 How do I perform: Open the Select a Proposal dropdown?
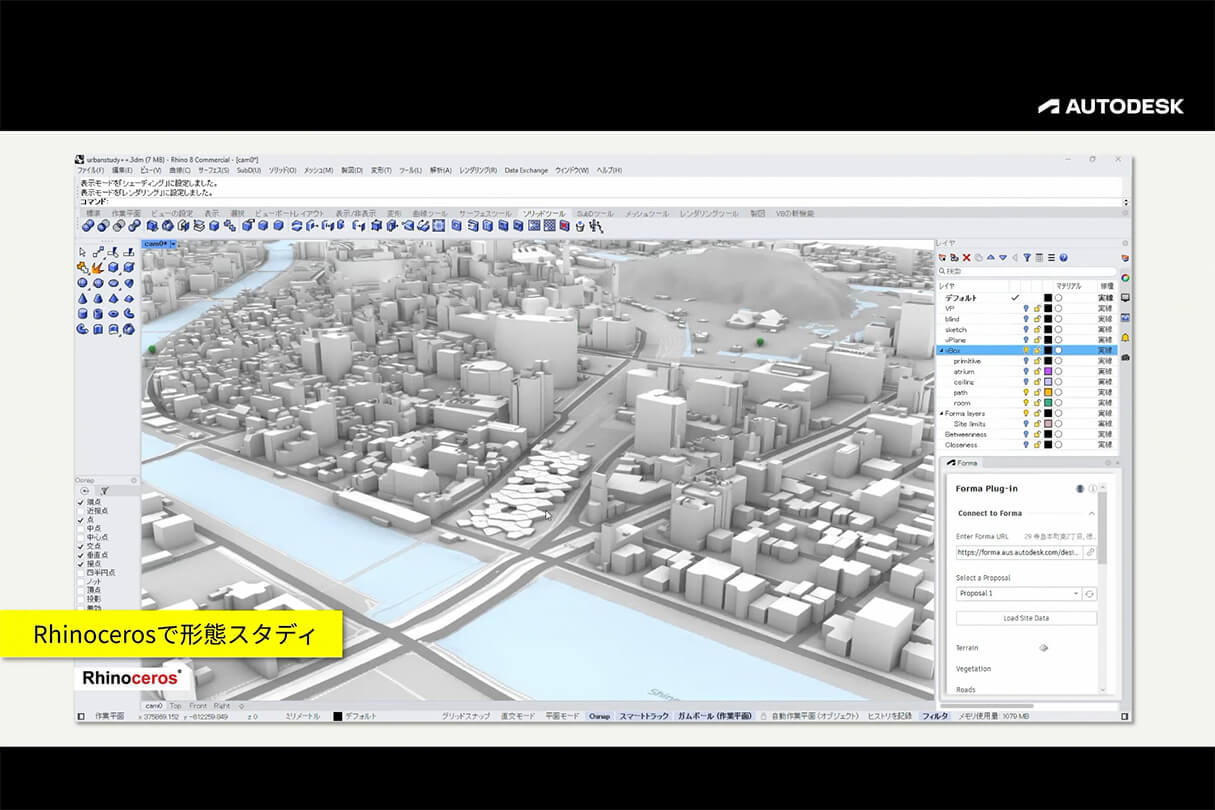click(1019, 593)
